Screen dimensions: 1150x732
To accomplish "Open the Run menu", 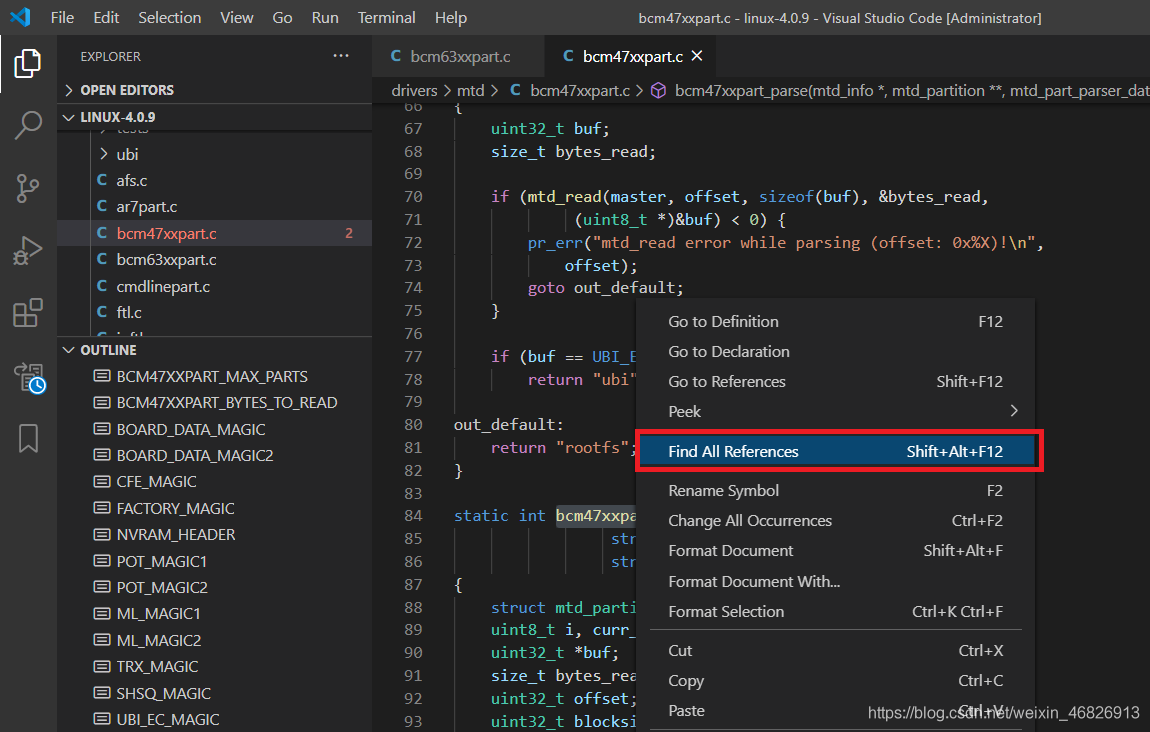I will (x=325, y=18).
